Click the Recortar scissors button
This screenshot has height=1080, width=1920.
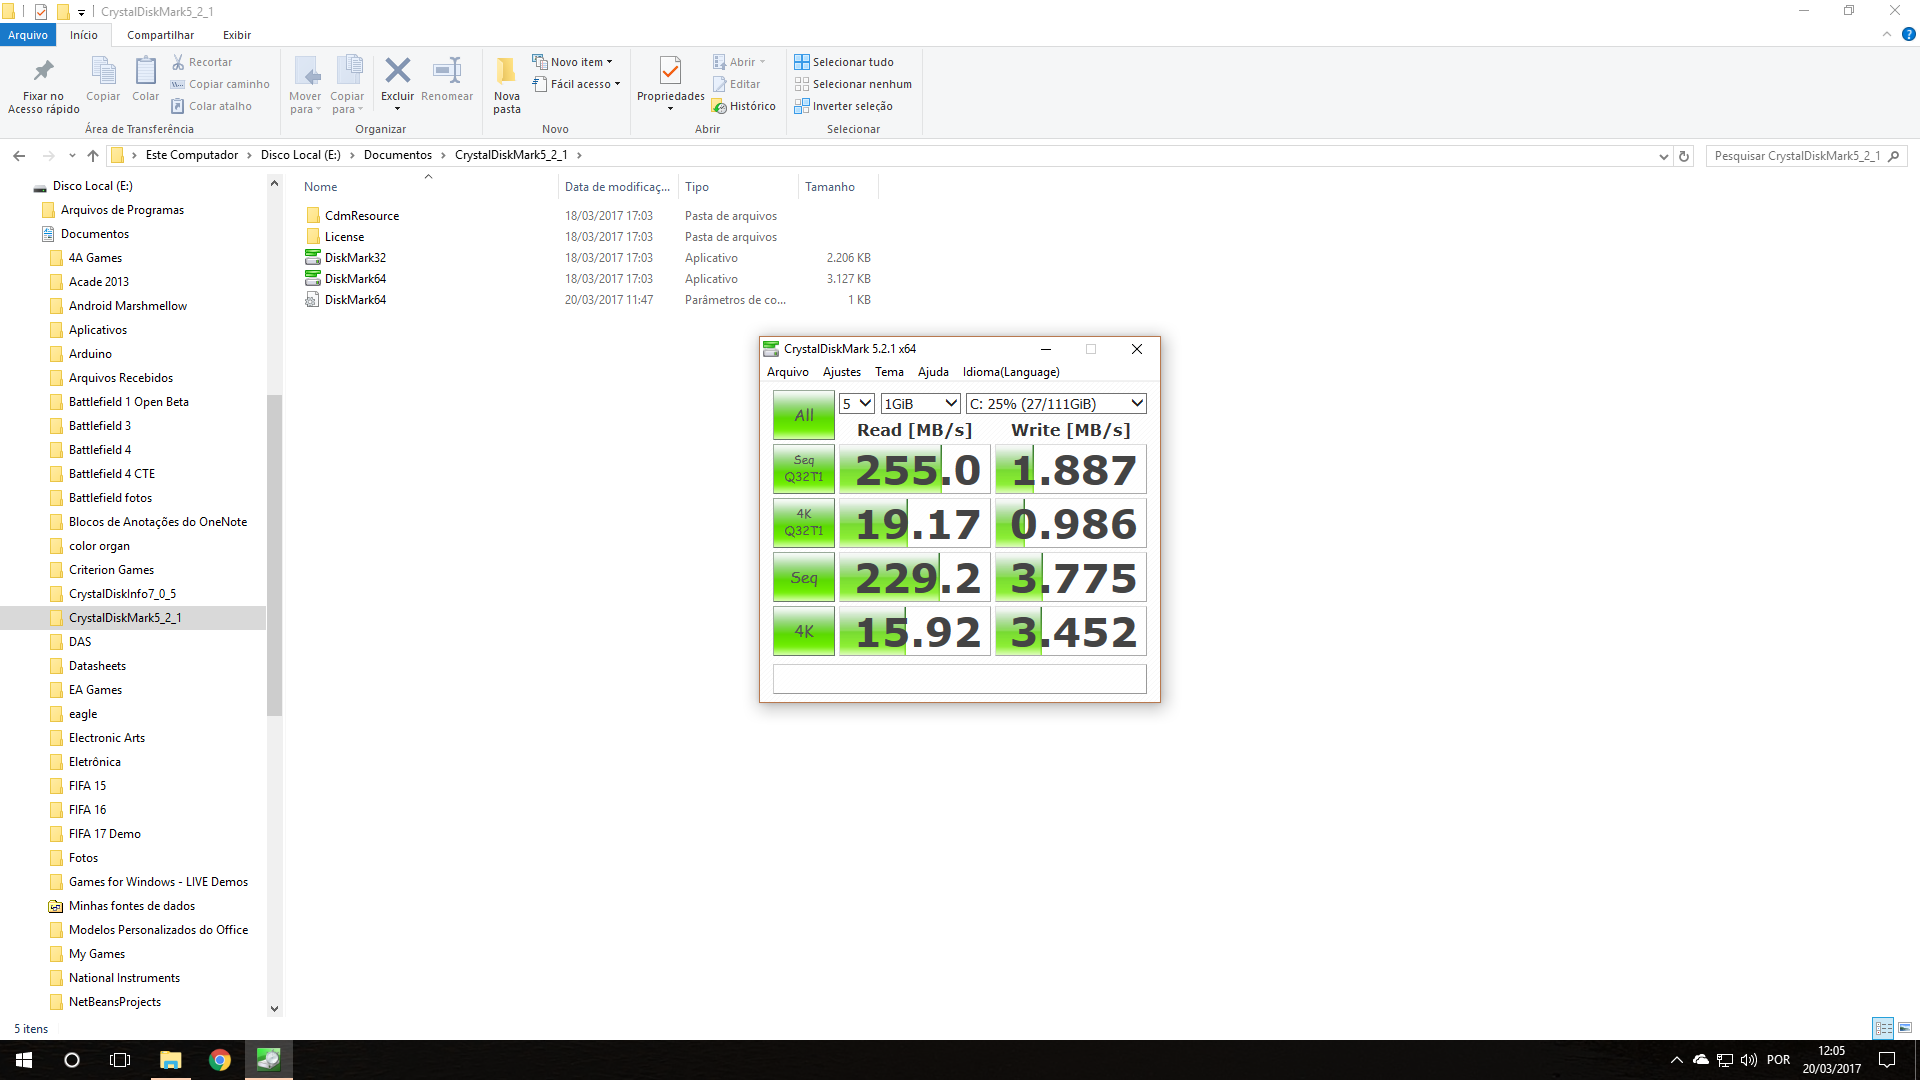click(201, 62)
